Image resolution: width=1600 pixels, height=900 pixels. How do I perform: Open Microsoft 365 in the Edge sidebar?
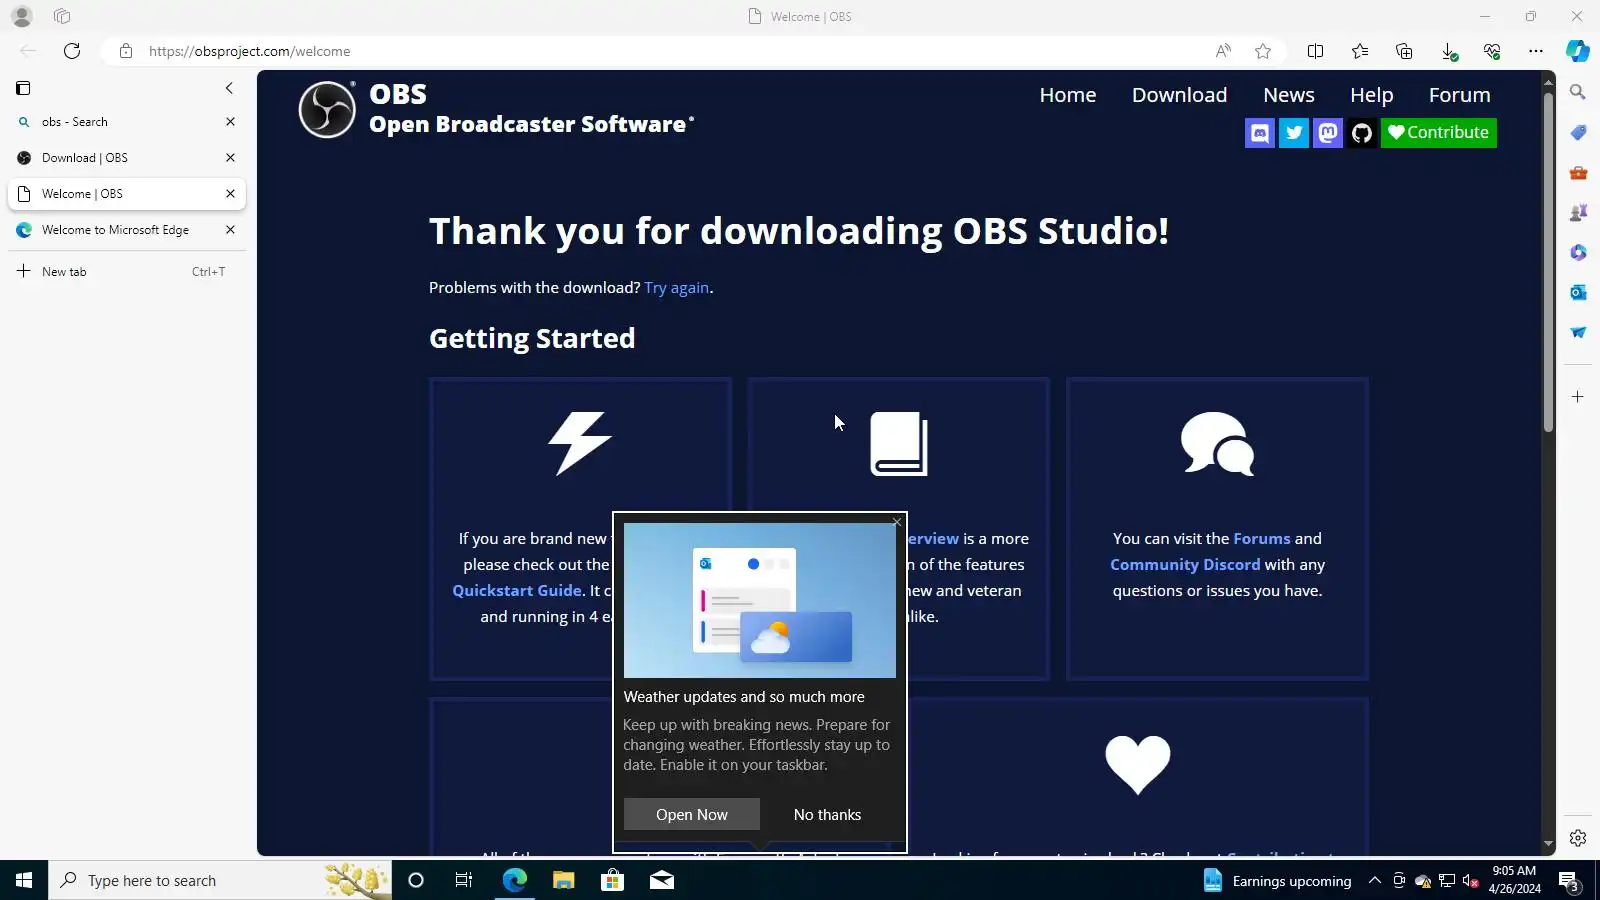pyautogui.click(x=1578, y=252)
